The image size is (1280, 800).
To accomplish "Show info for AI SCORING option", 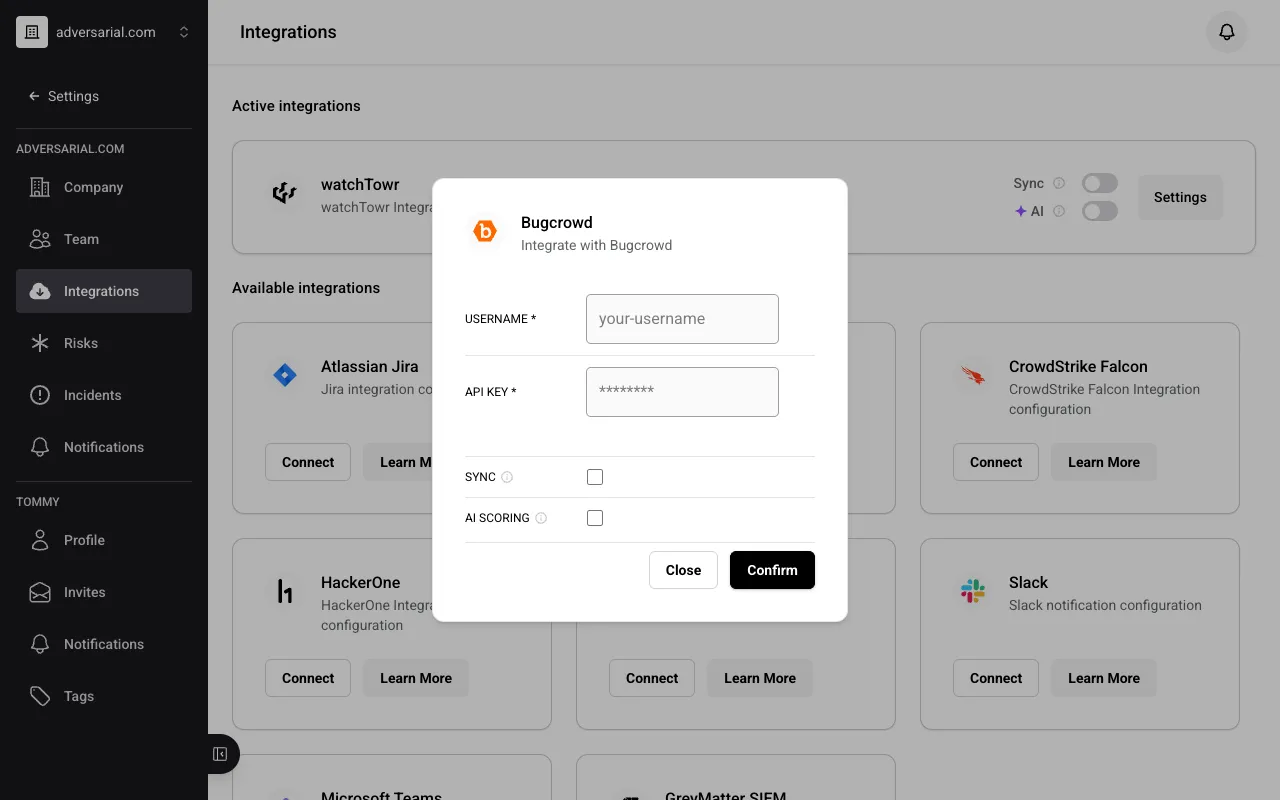I will [x=541, y=518].
